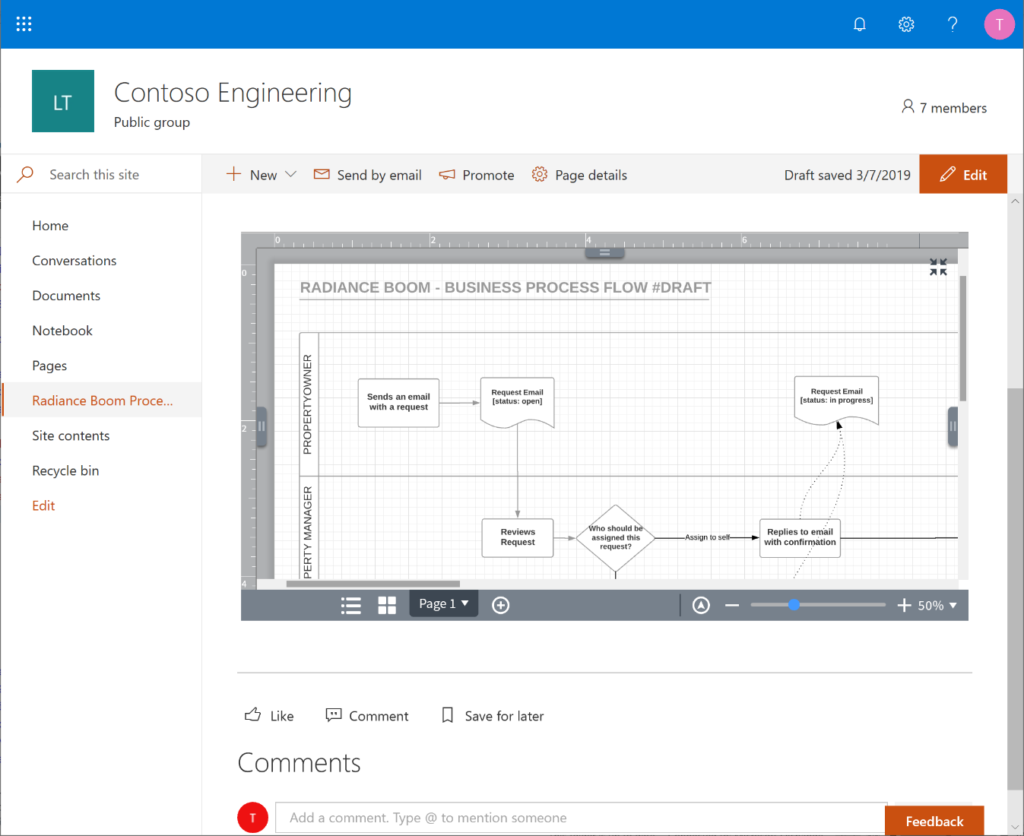Screen dimensions: 1024x836
Task: Click the Contoso Engineering site title
Action: point(233,92)
